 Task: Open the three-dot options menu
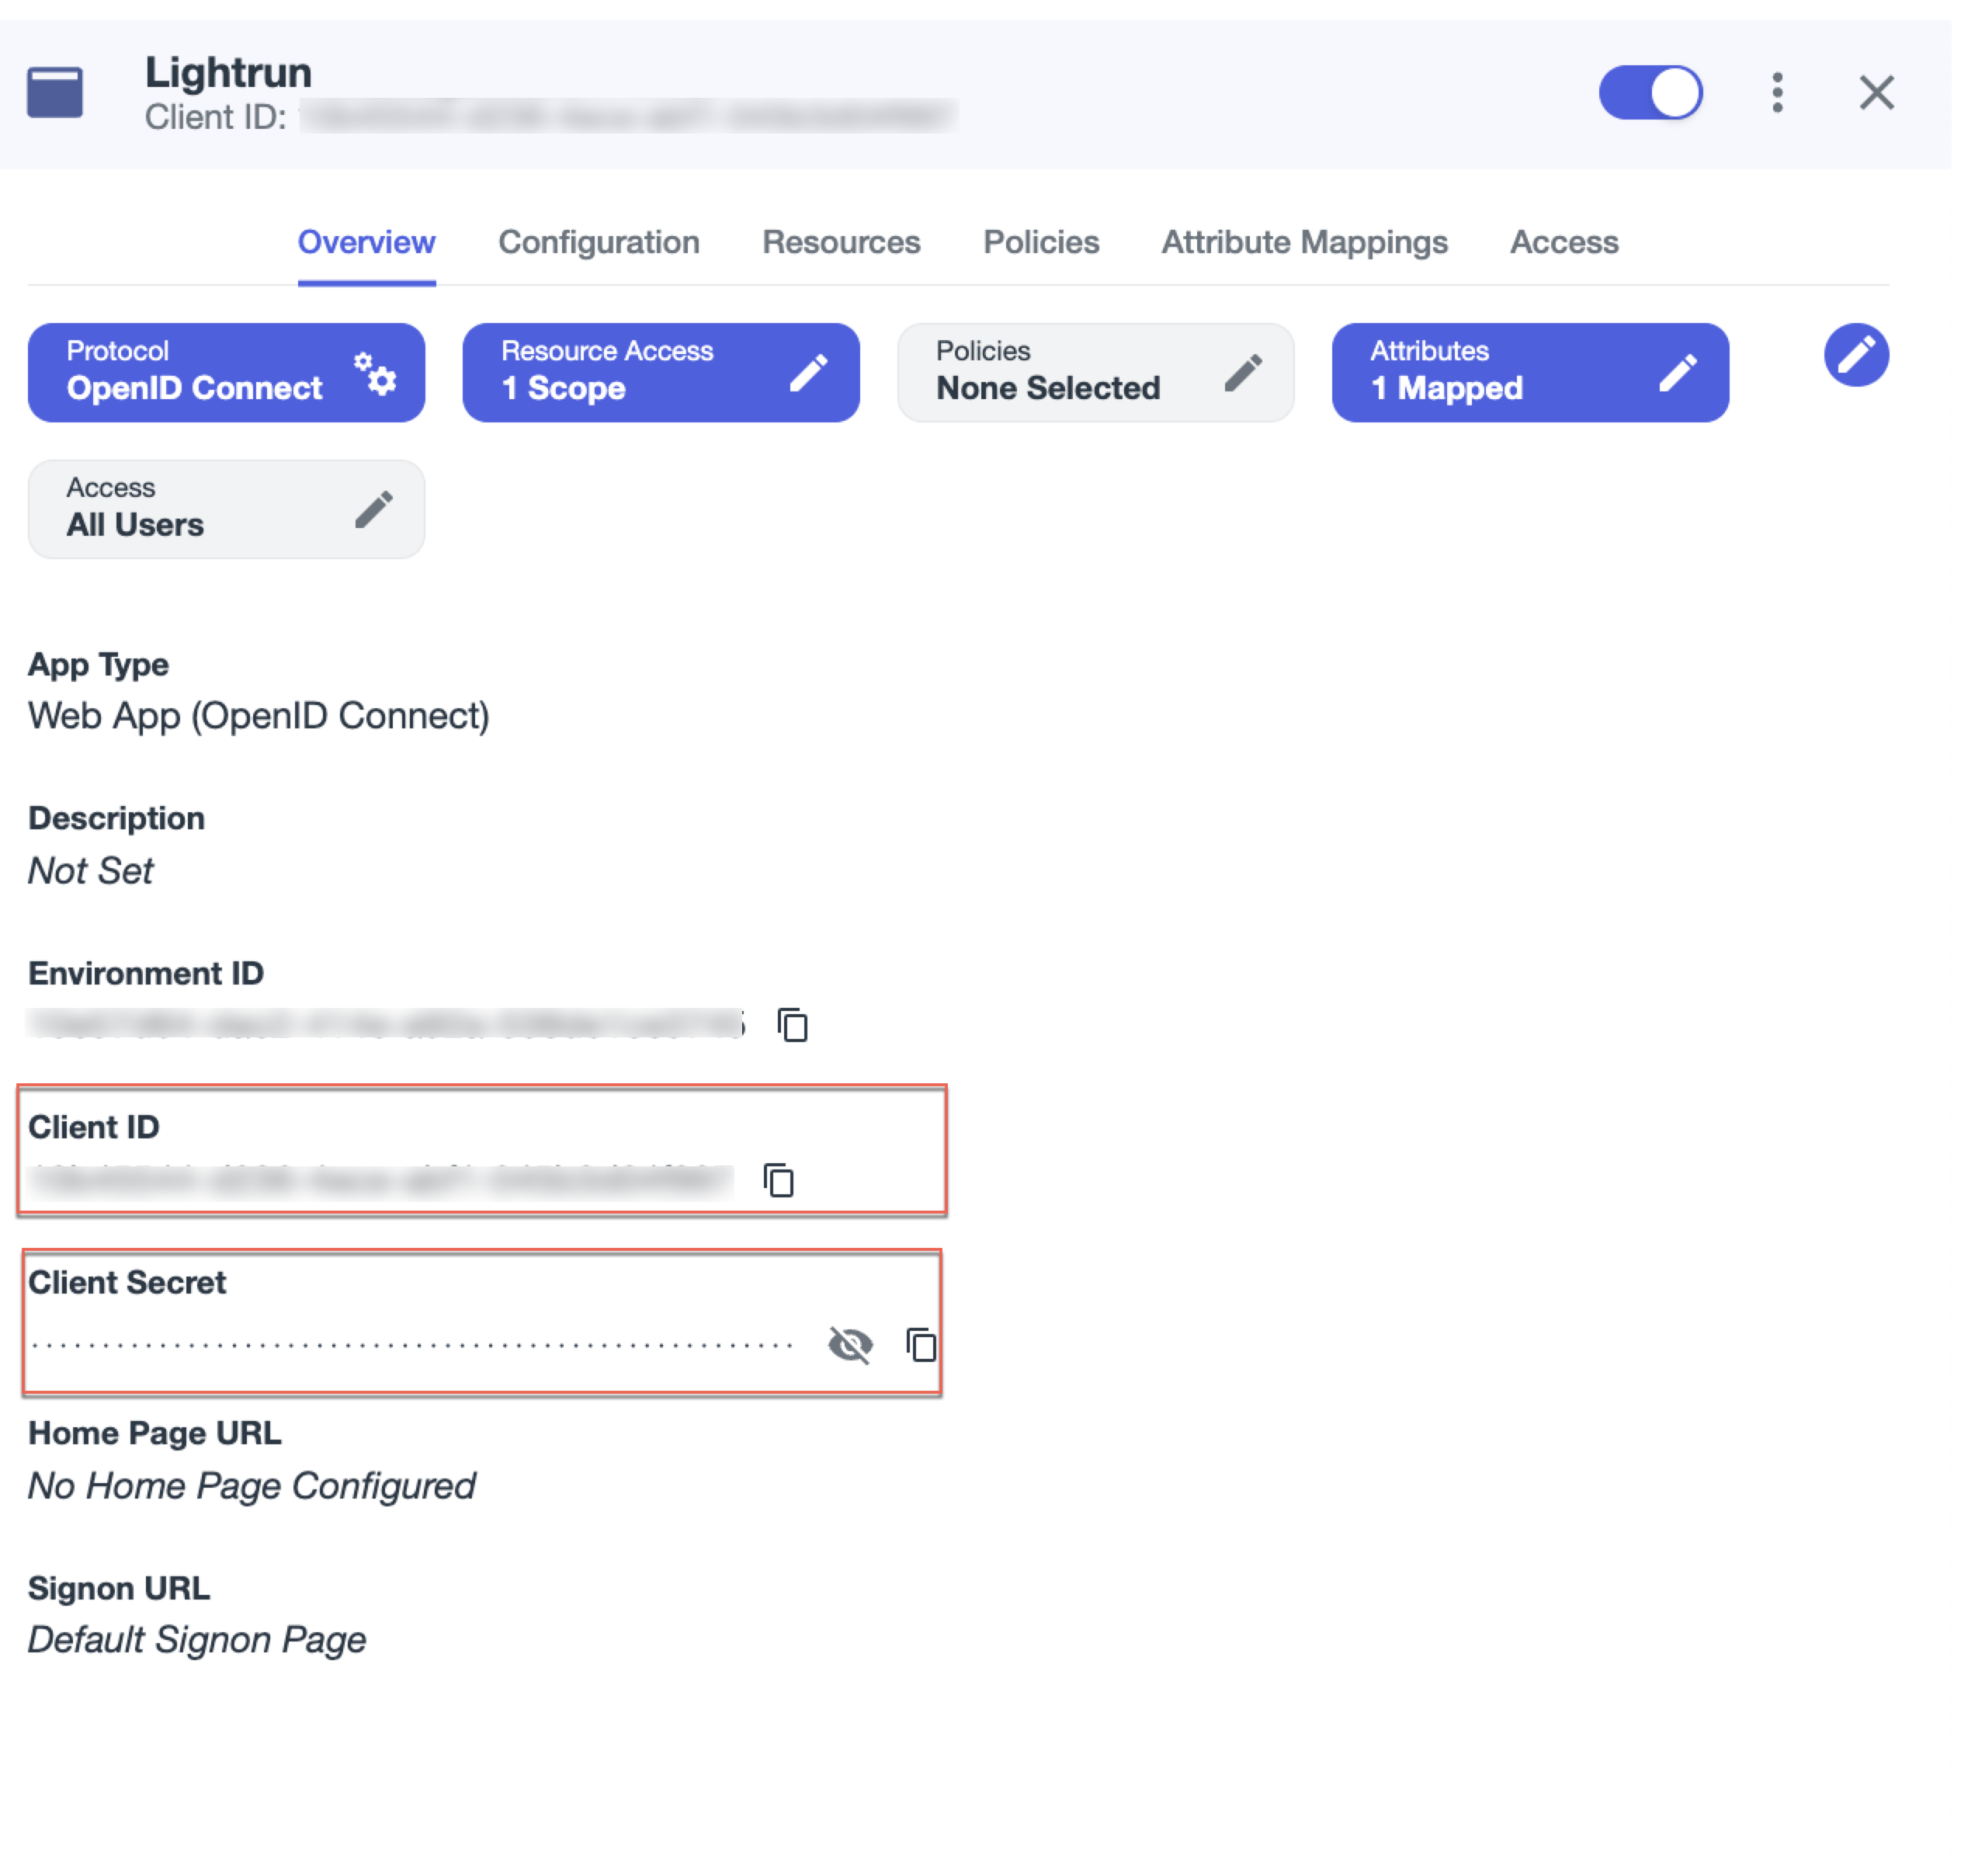(1777, 93)
